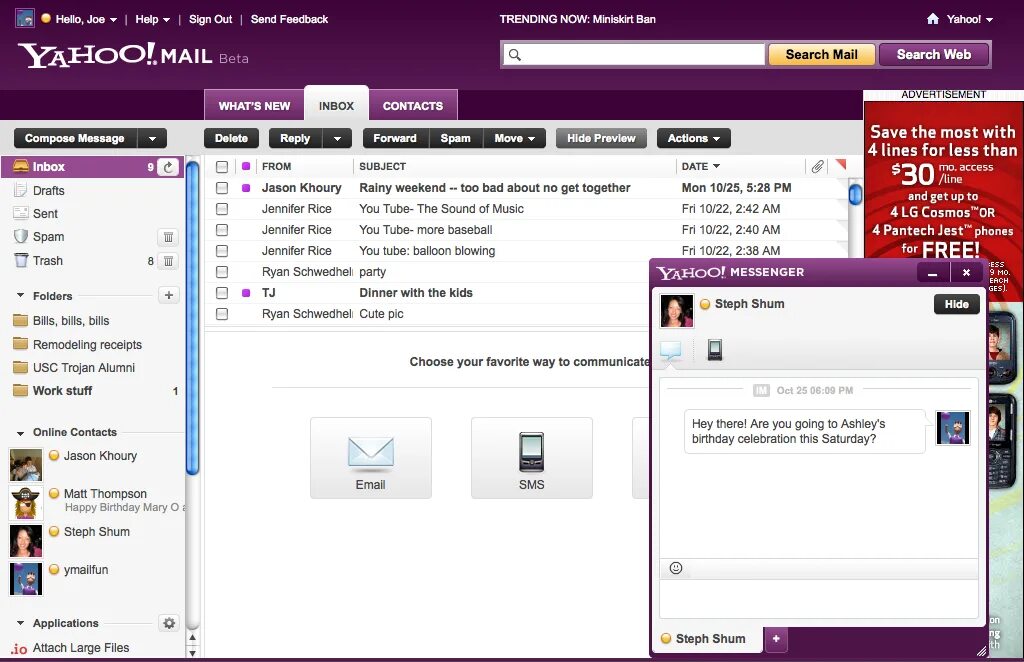Sort messages by the DATE column
This screenshot has width=1024, height=662.
click(700, 166)
